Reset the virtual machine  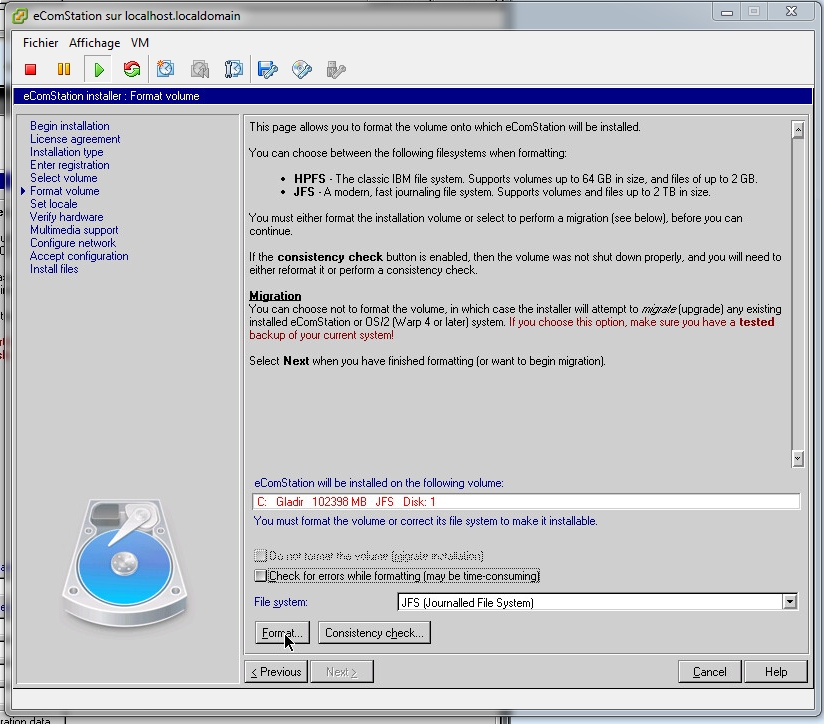(x=131, y=69)
